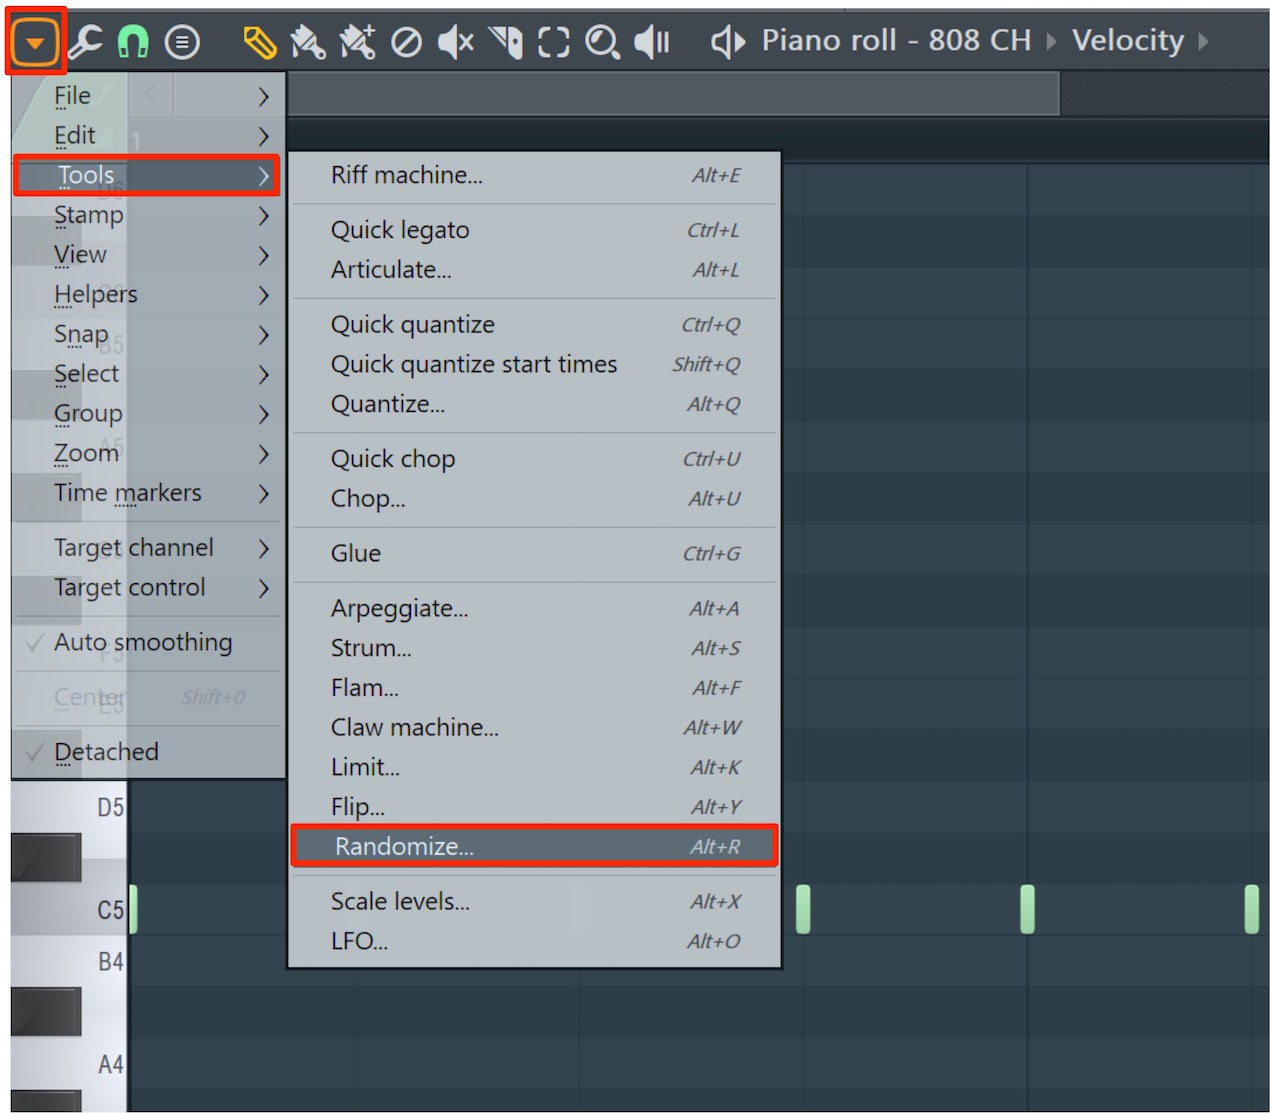Viewport: 1270px width, 1113px height.
Task: Choose Riff machine from Tools
Action: [x=535, y=175]
